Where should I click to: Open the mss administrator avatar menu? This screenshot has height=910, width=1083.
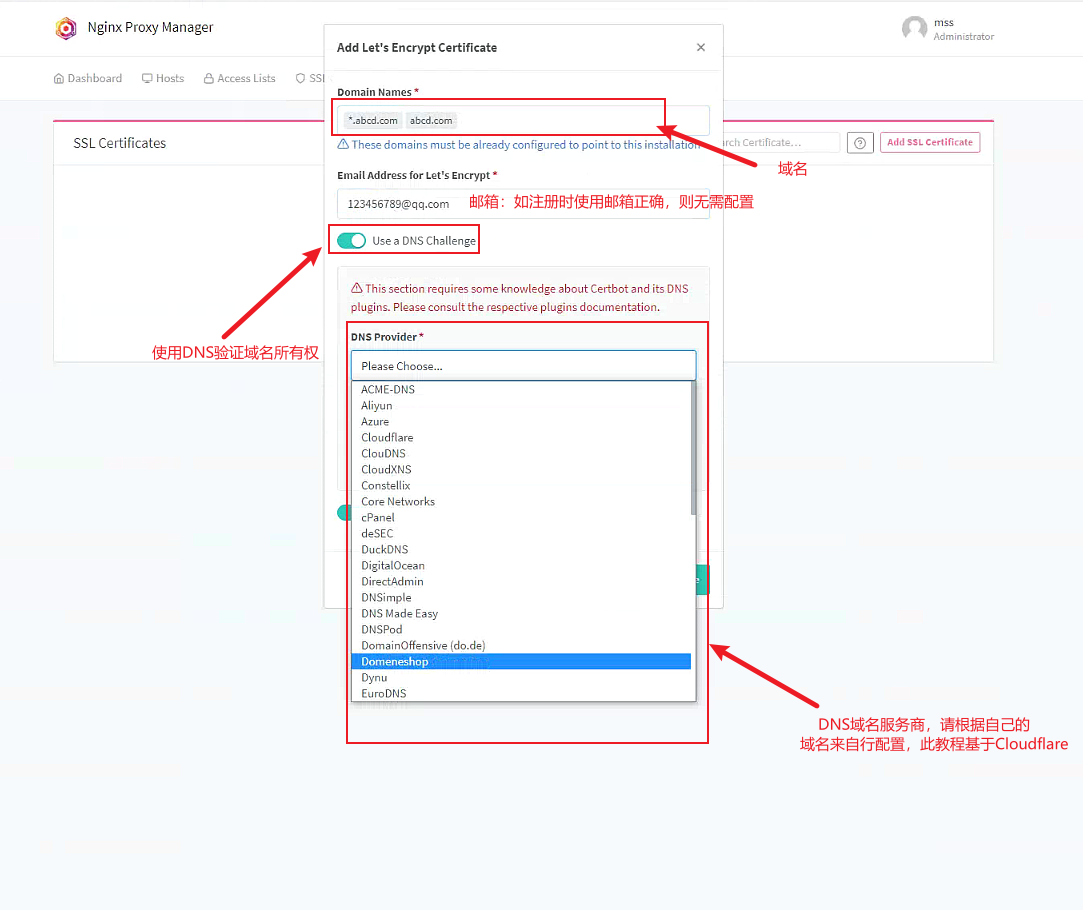(914, 28)
